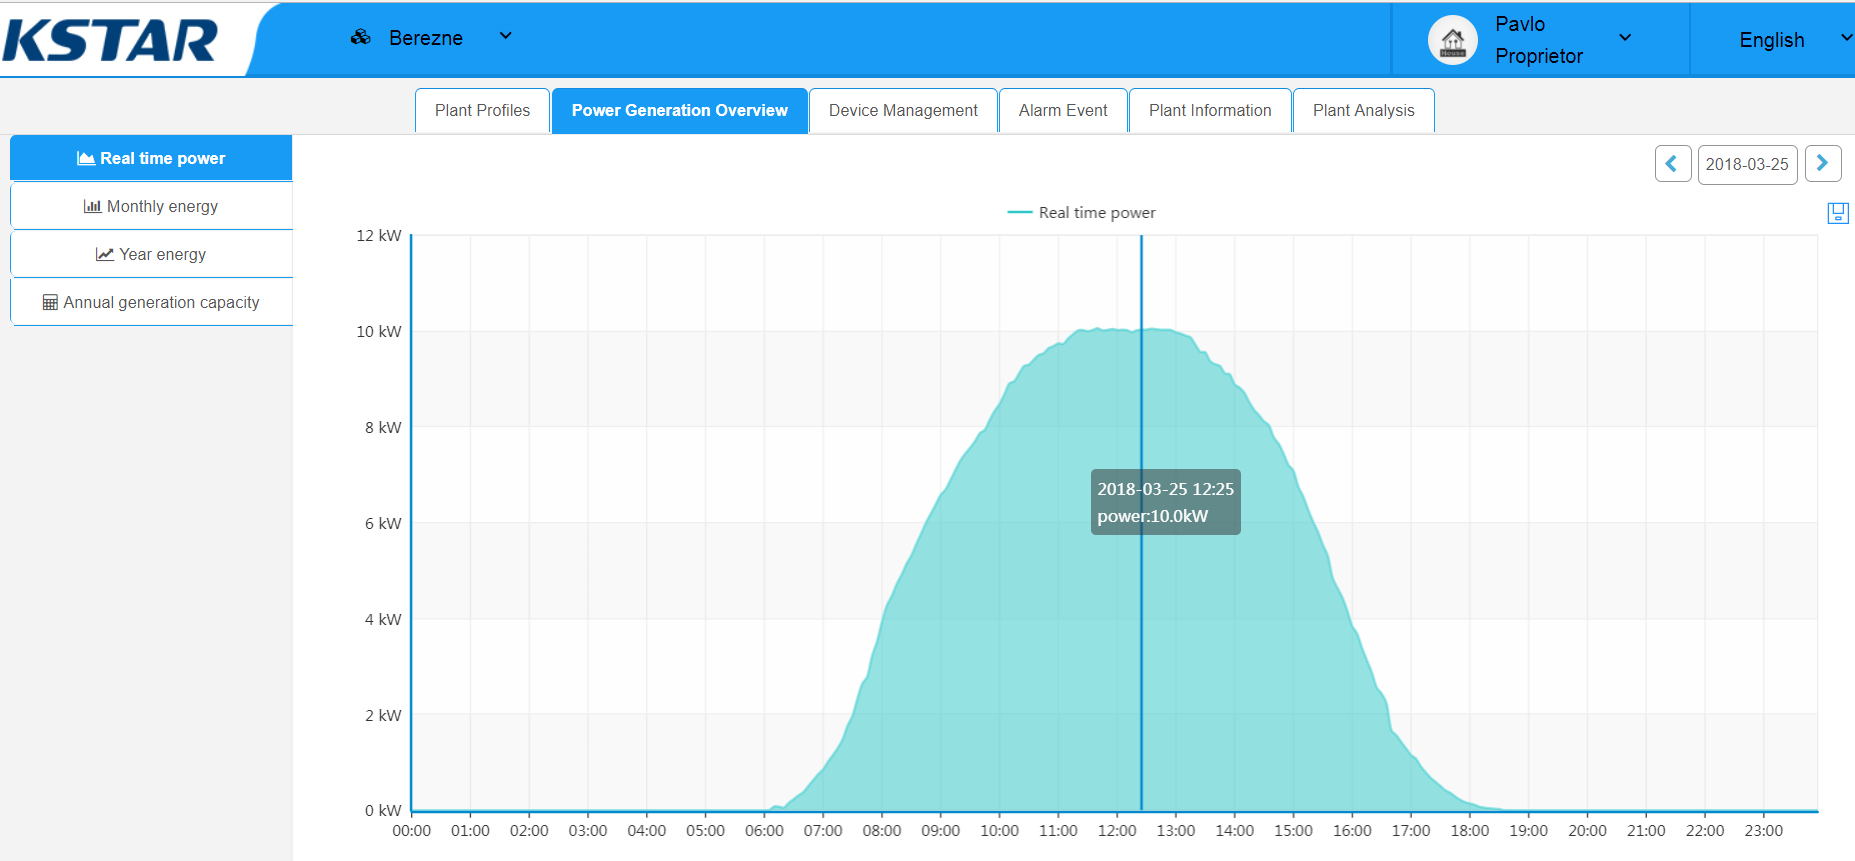This screenshot has height=861, width=1855.
Task: Open the Real time power sidebar item
Action: tap(151, 158)
